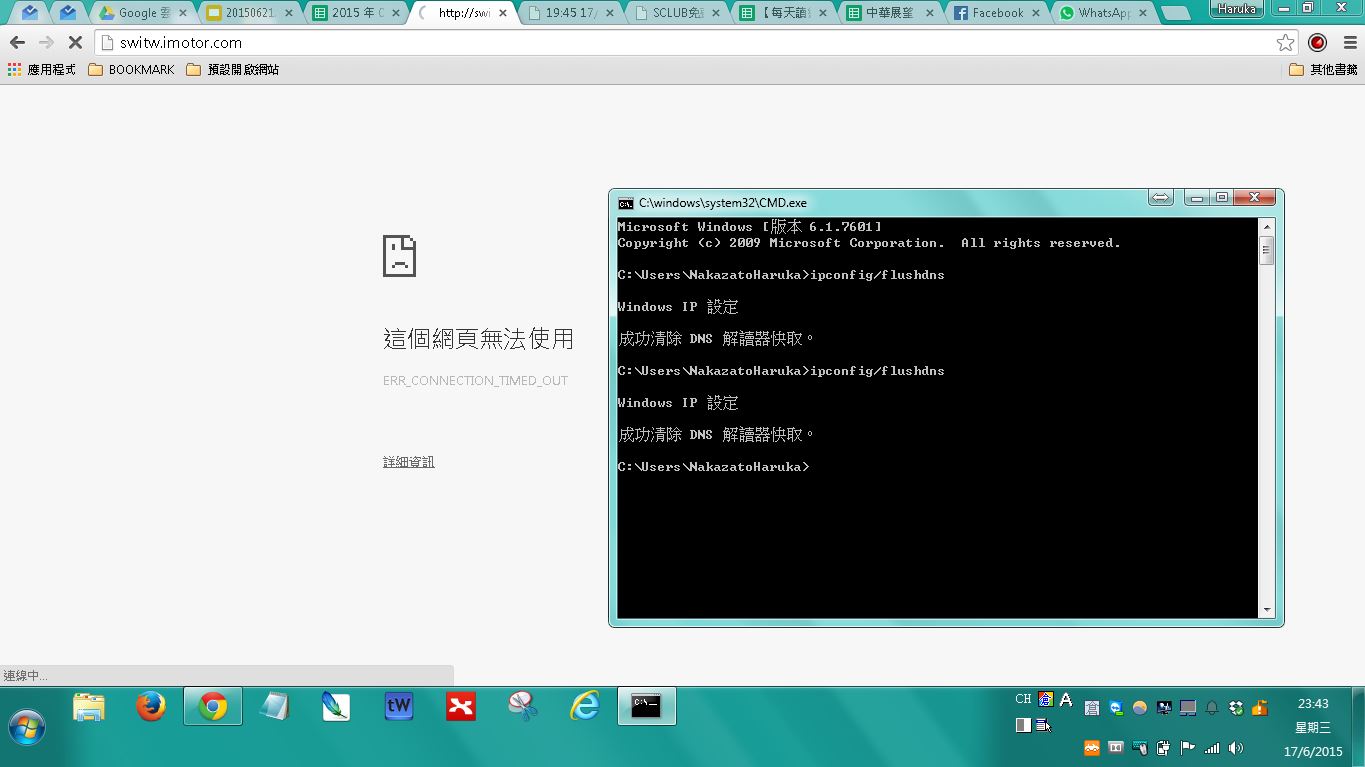Click the CMD taskbar button
1365x767 pixels.
646,707
